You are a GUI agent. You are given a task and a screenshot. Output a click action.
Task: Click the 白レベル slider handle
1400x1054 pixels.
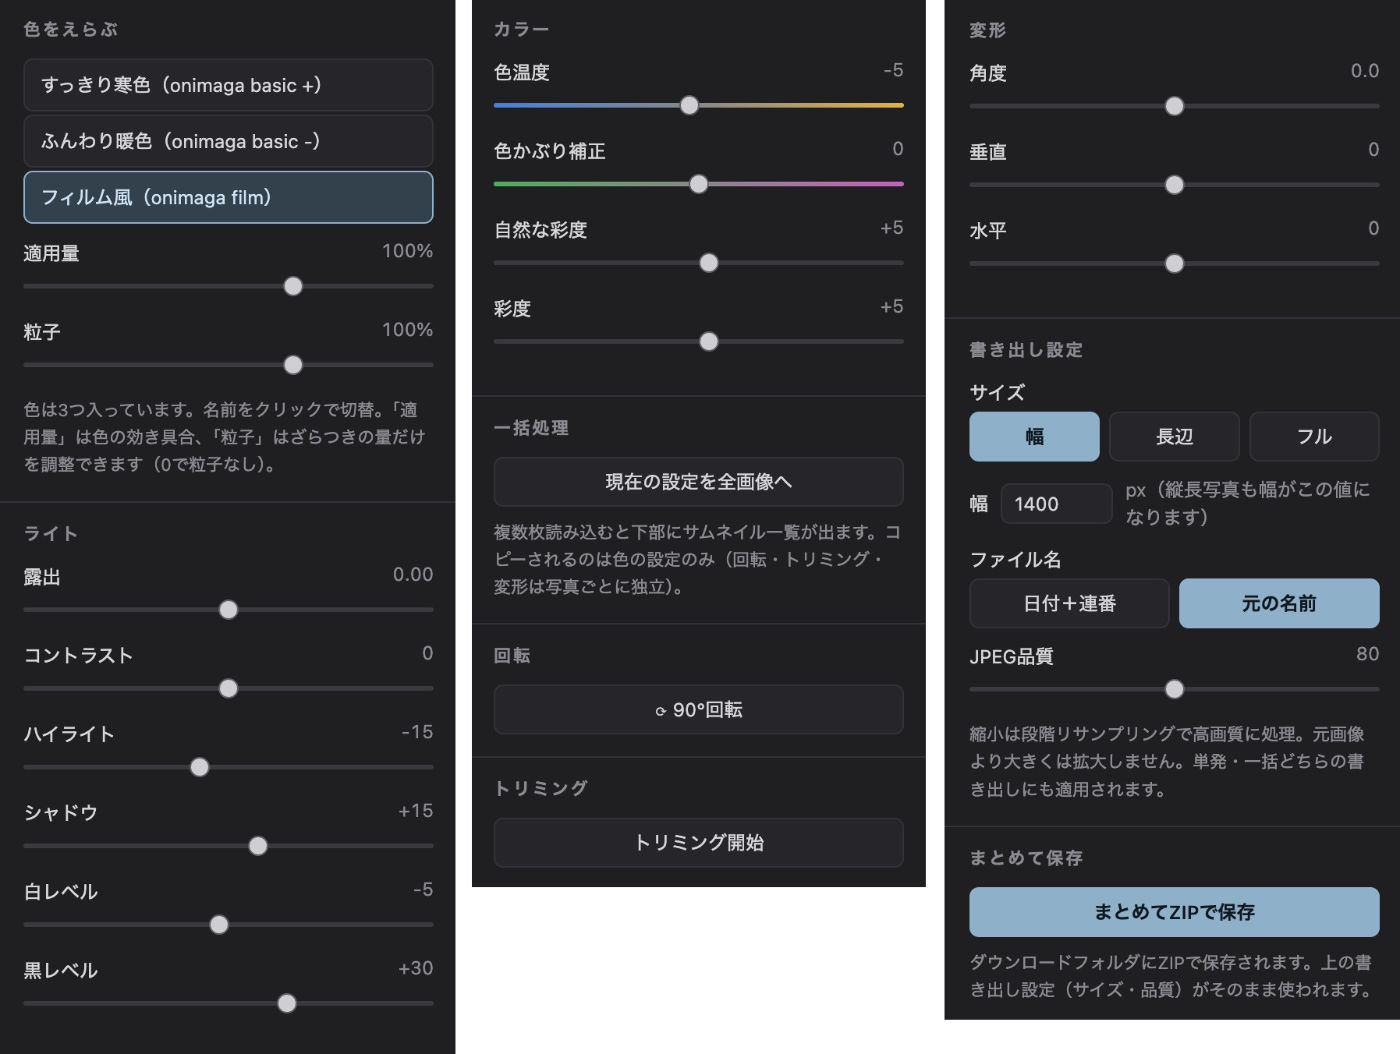[219, 925]
